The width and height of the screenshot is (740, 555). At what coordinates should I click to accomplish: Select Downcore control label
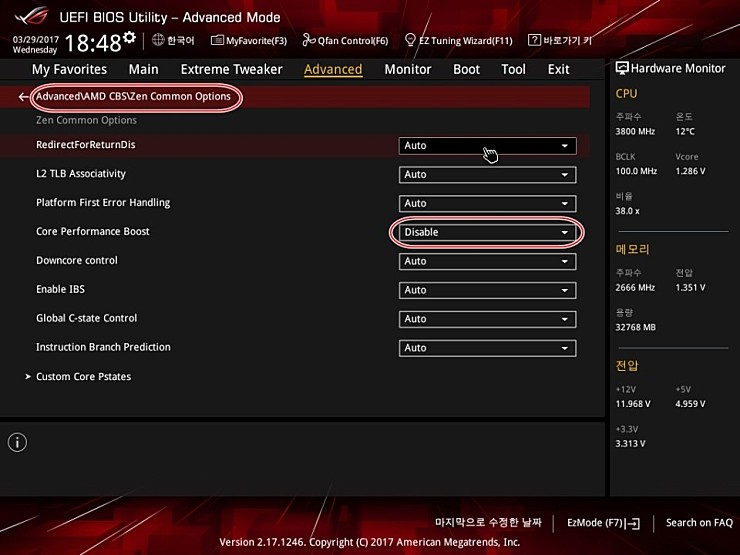(x=76, y=260)
